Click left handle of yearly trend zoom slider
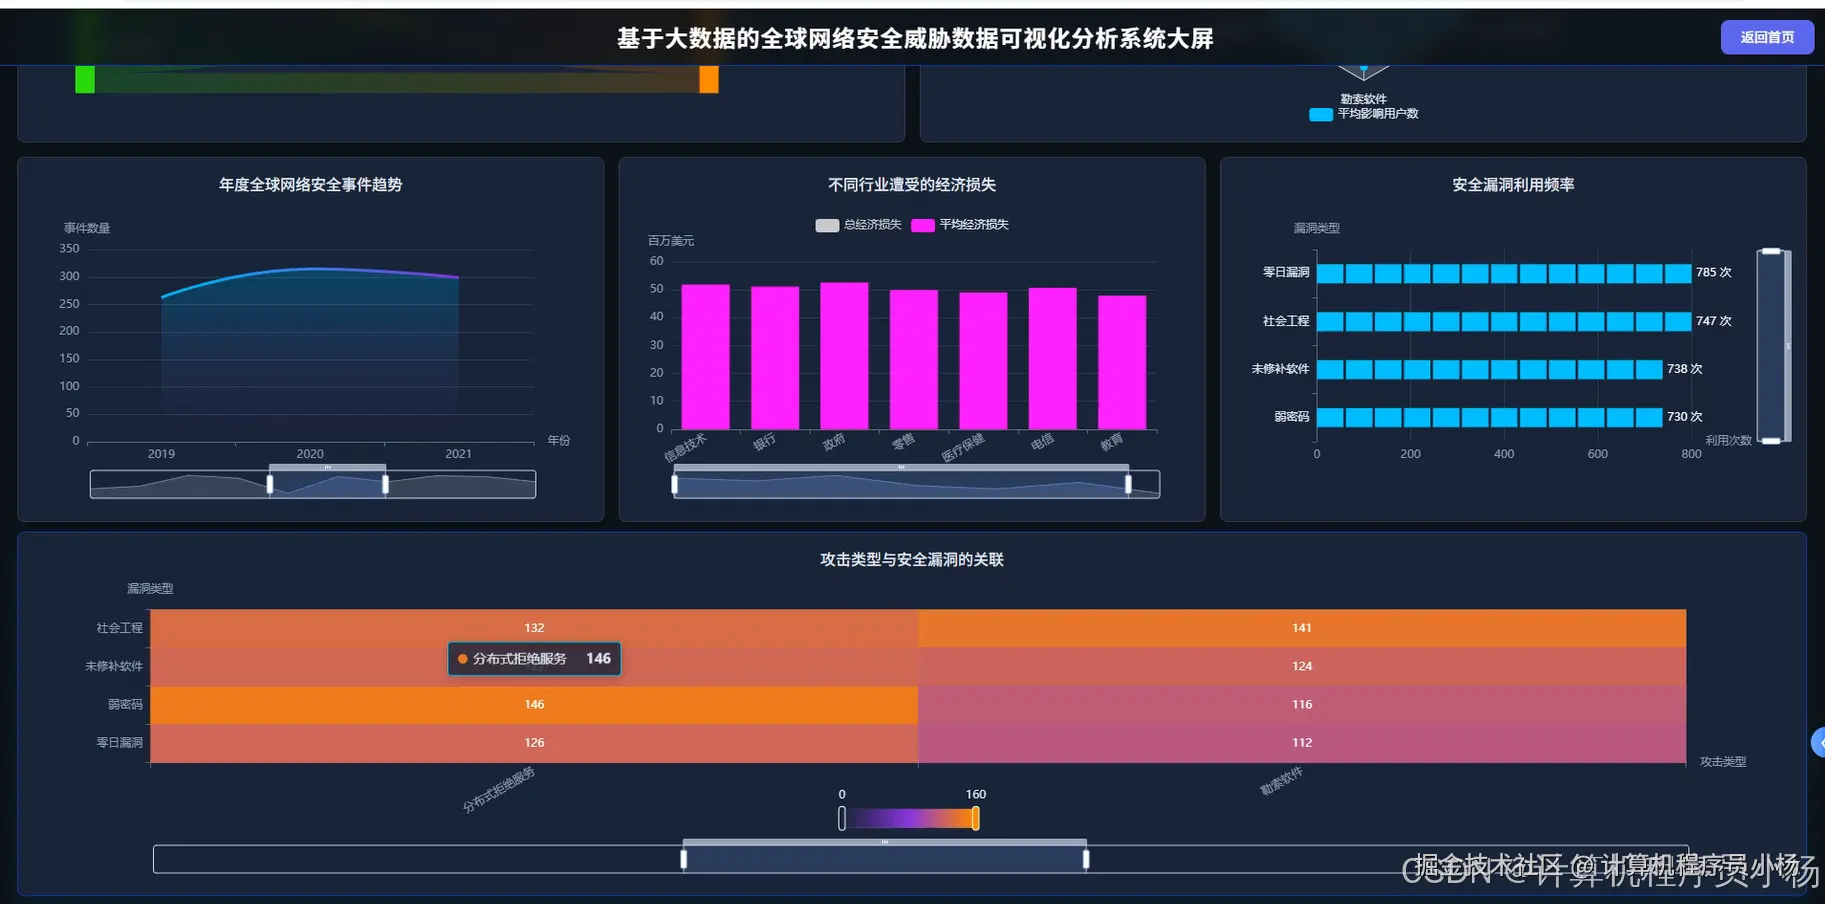The height and width of the screenshot is (904, 1825). [270, 485]
